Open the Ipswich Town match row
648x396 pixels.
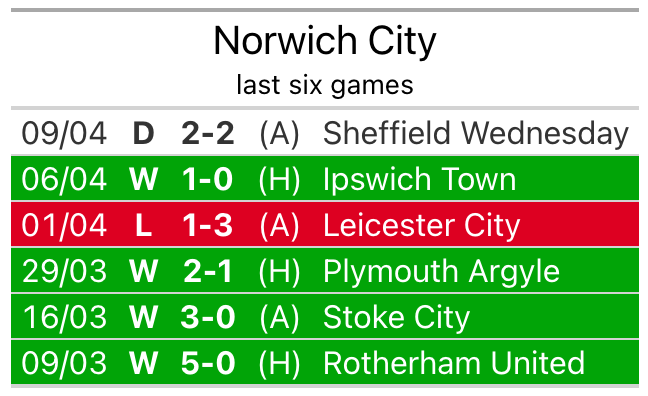325,179
